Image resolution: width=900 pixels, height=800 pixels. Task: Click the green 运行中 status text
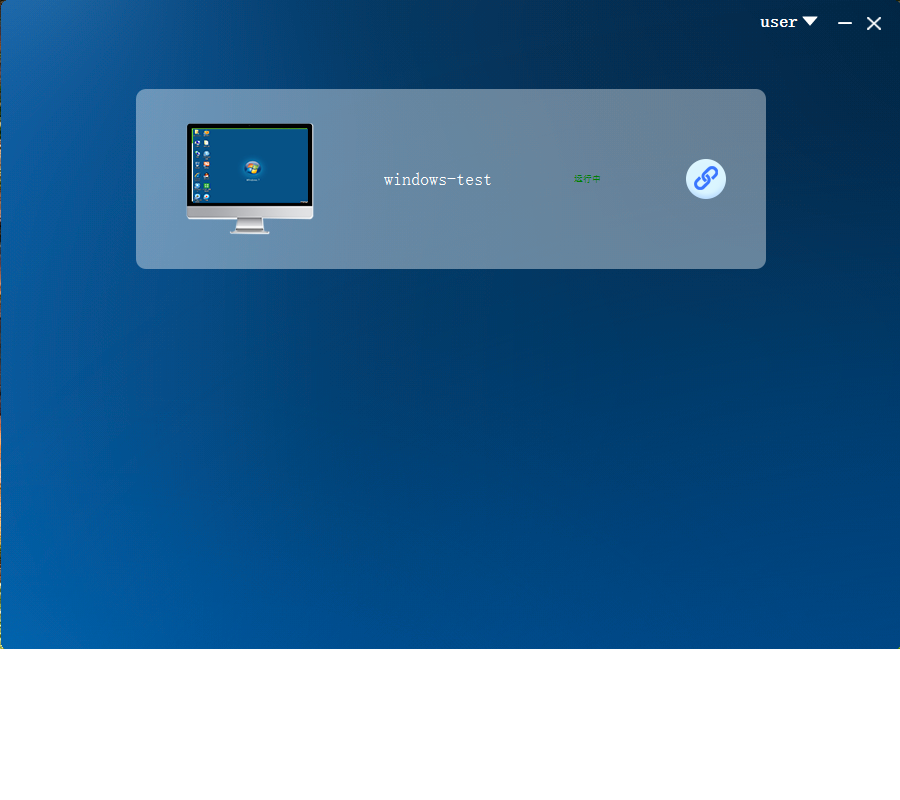click(x=587, y=179)
